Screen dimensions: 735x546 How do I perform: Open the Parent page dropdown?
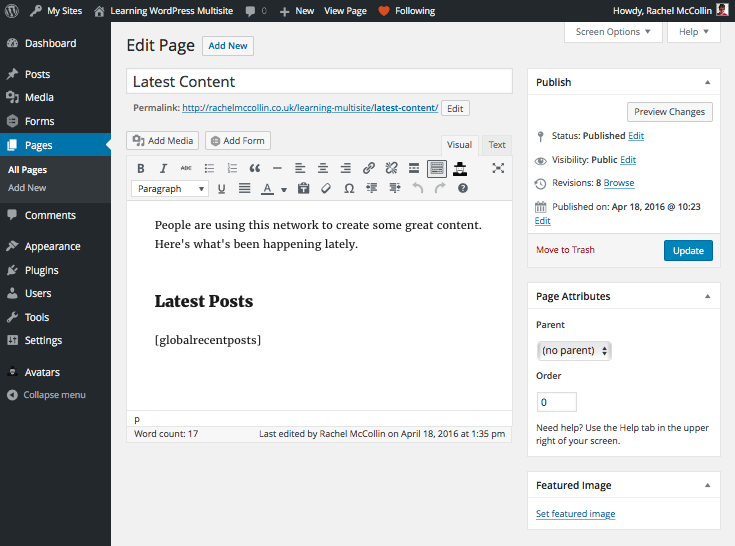[x=574, y=351]
